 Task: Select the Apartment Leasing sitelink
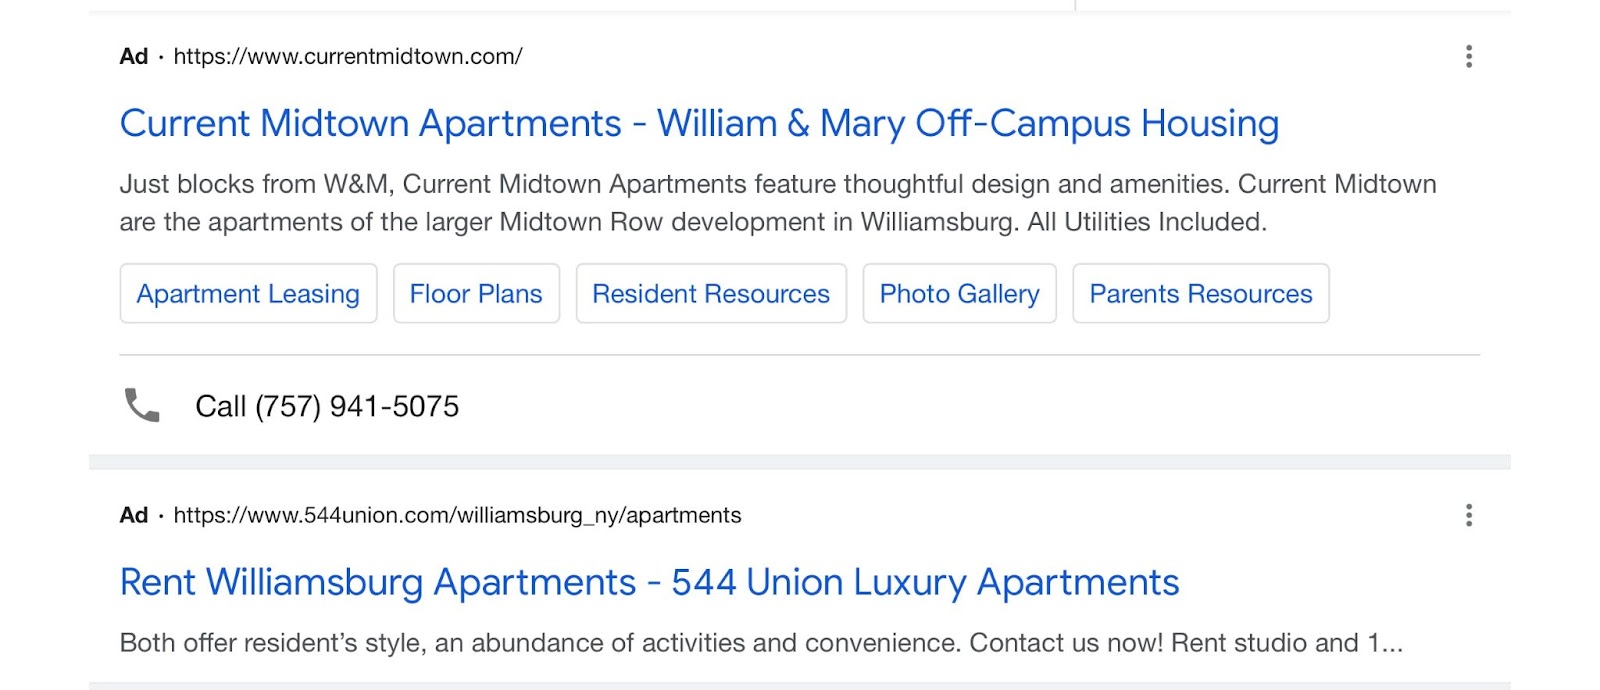[248, 293]
